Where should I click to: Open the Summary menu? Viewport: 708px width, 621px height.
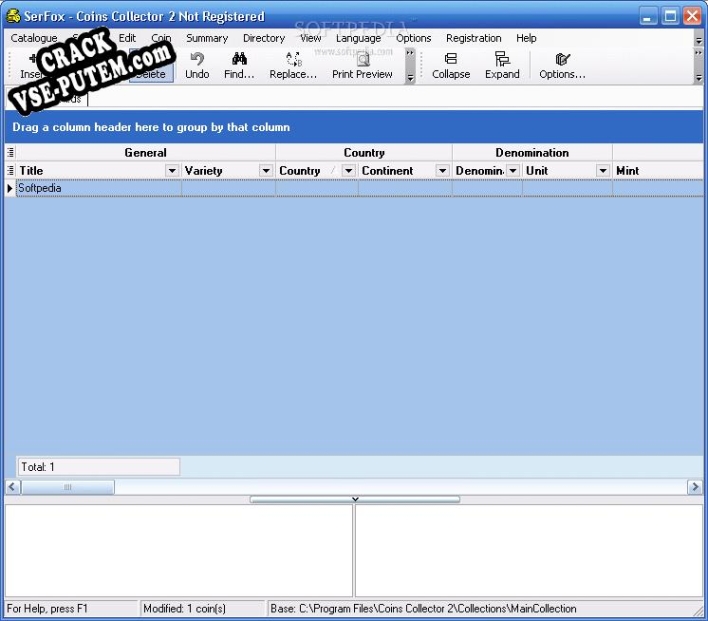(x=207, y=38)
